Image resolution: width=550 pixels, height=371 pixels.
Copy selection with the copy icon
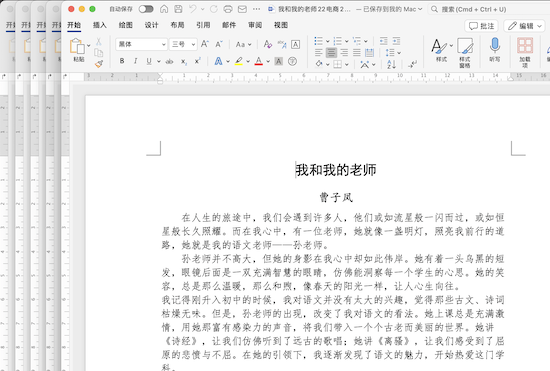(x=99, y=53)
